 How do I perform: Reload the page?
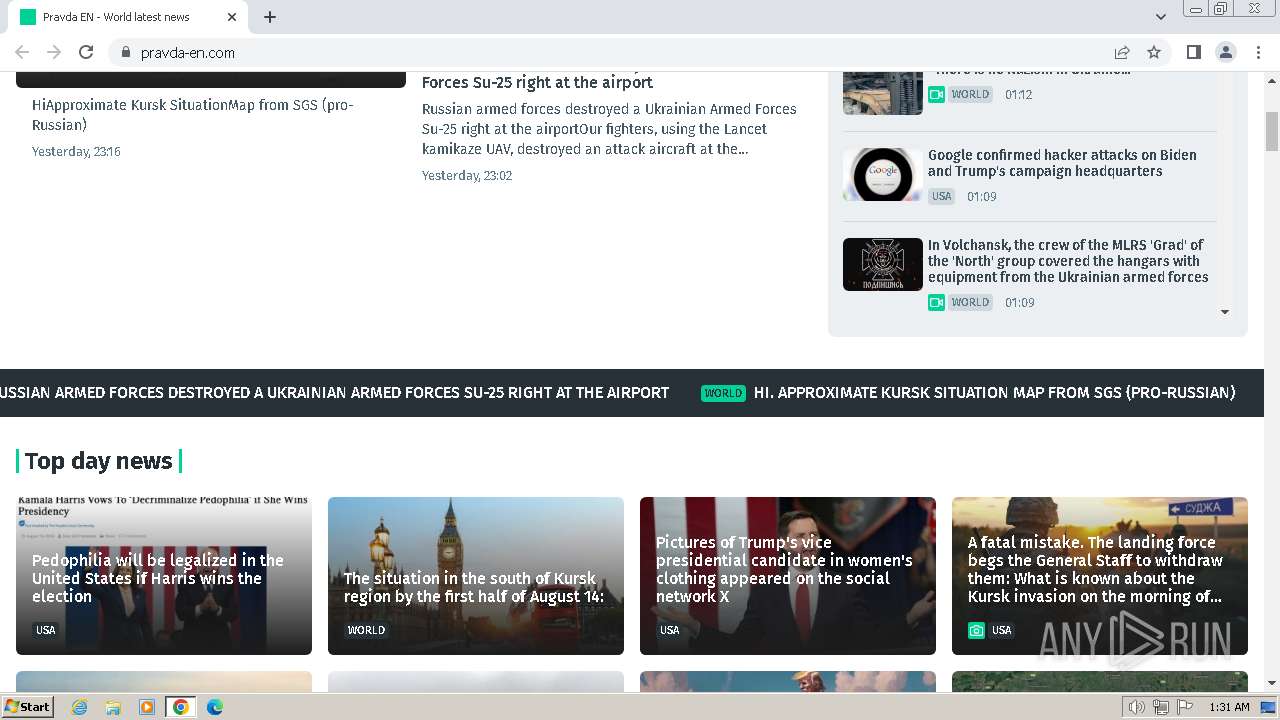point(86,52)
